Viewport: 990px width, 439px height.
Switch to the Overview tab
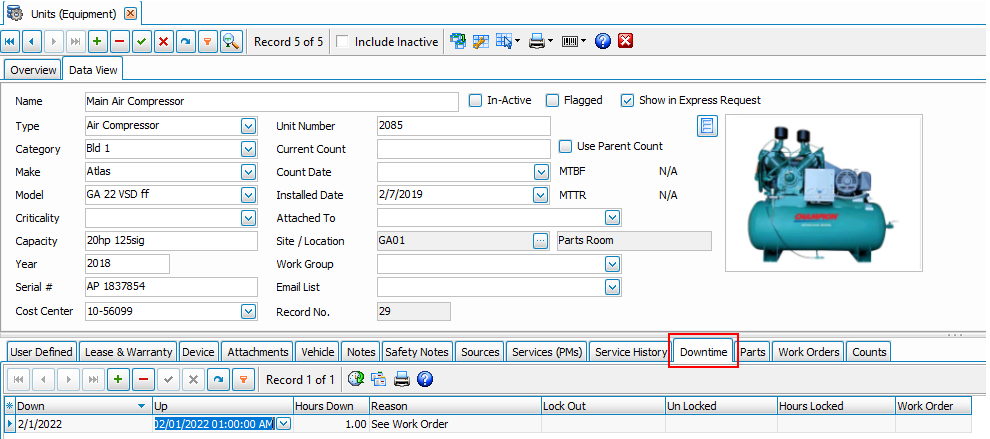coord(33,70)
